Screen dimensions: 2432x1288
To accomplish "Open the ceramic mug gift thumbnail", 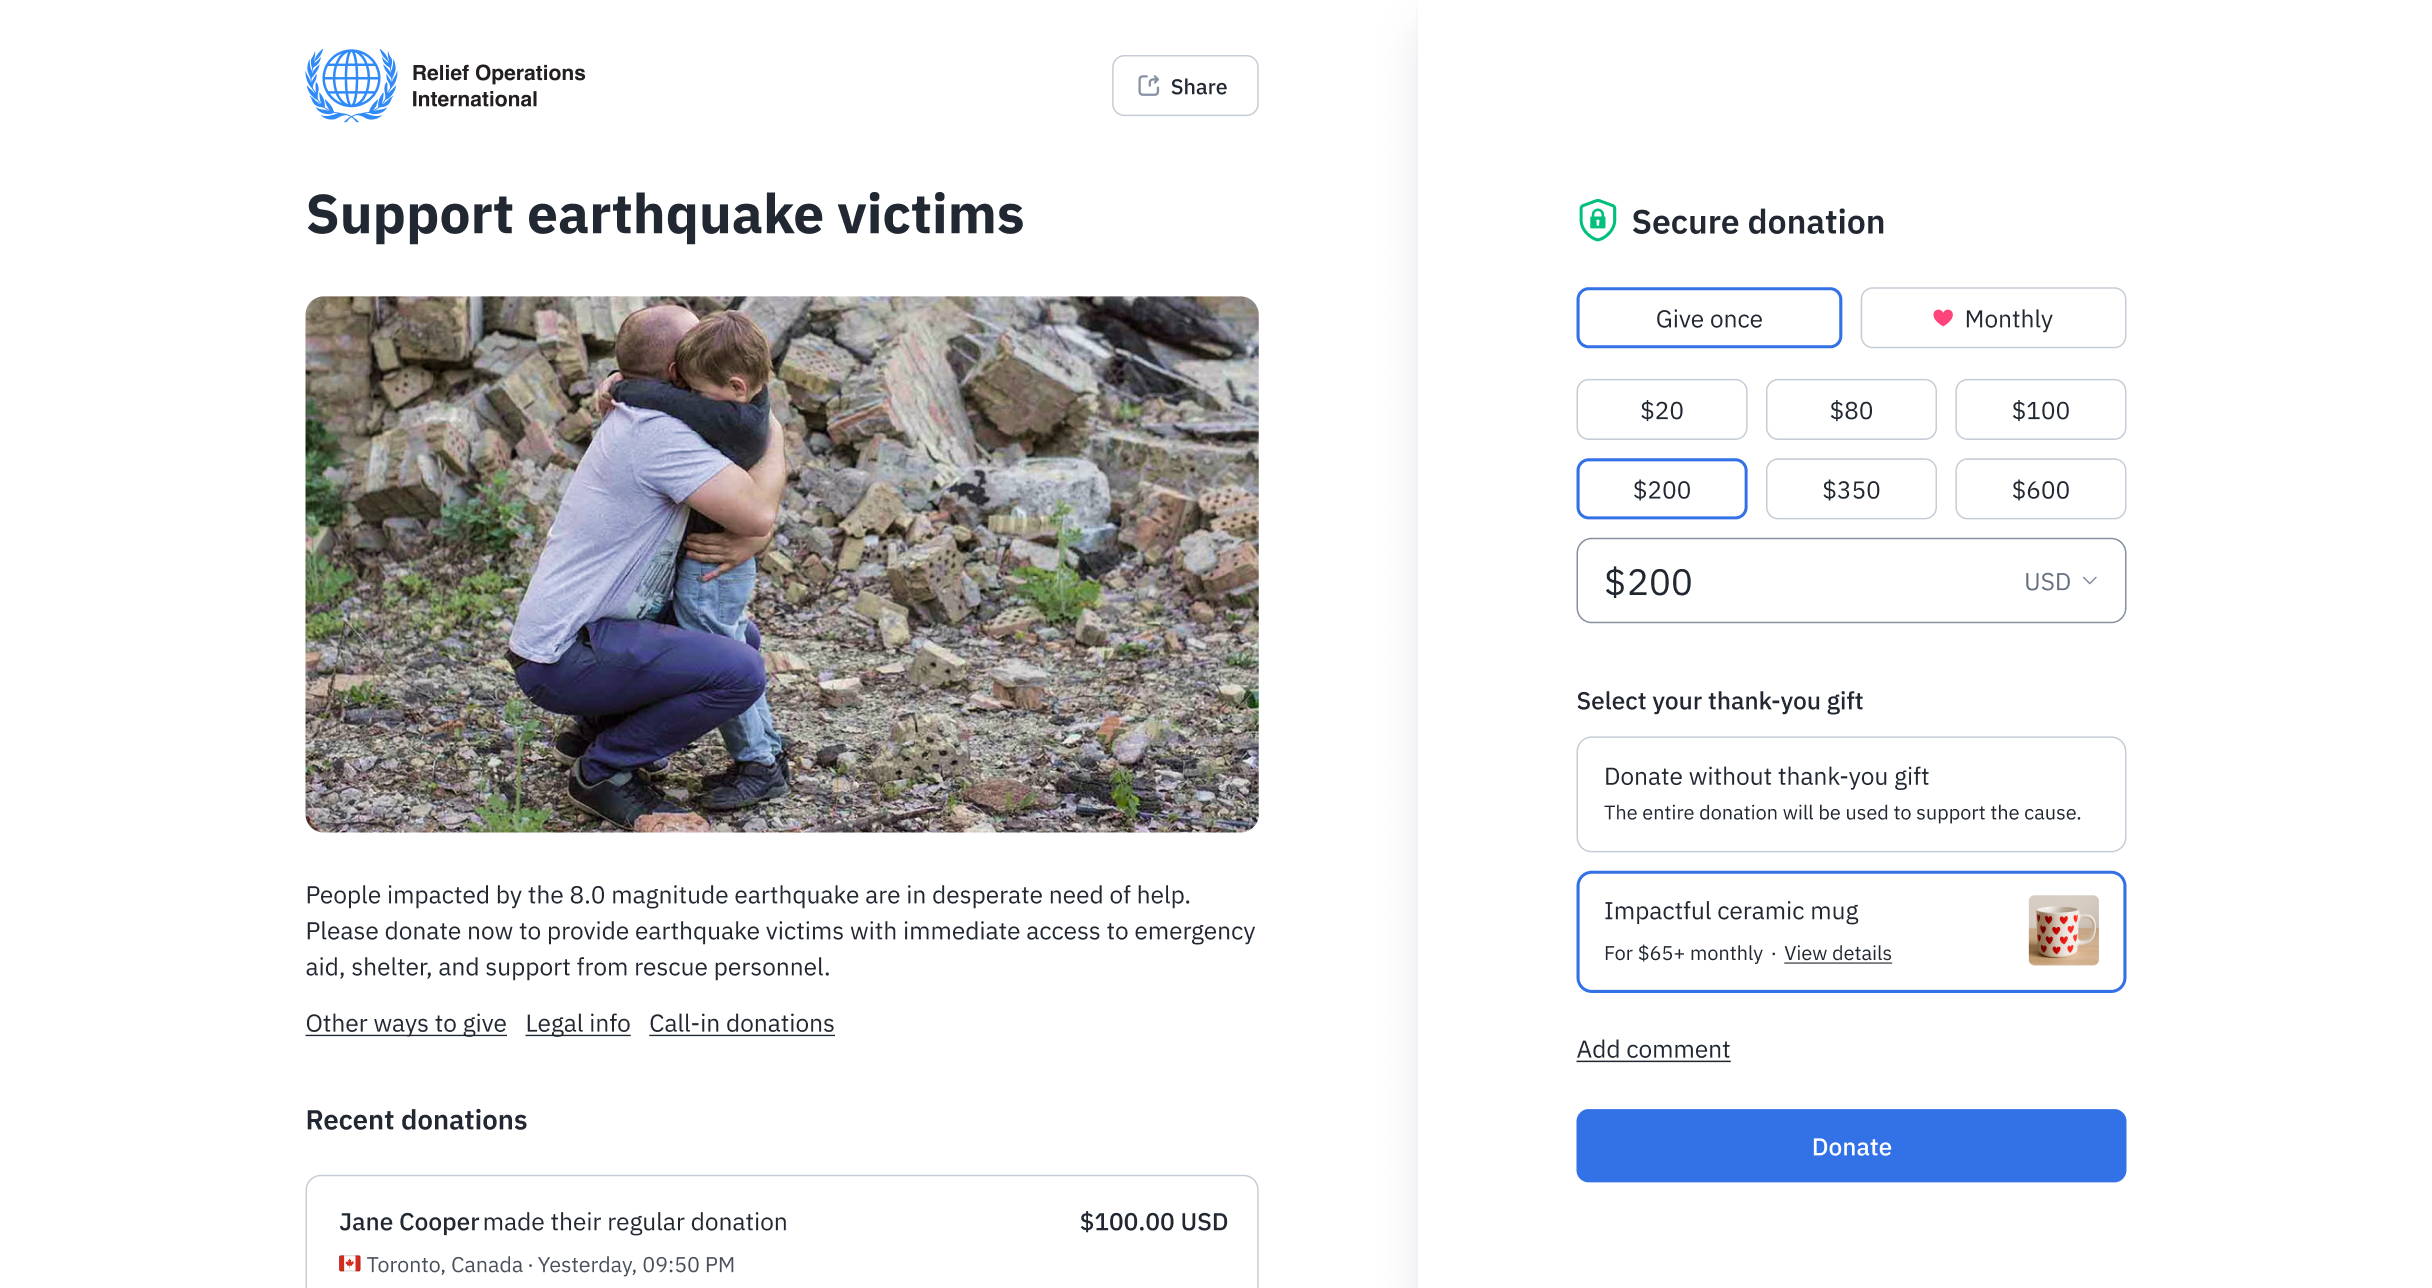I will click(x=2062, y=930).
